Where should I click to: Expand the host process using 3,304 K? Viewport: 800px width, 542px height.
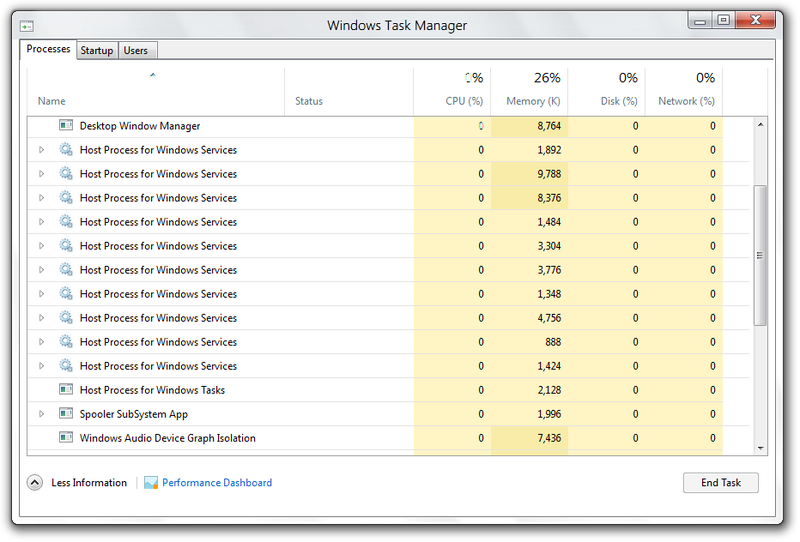42,245
